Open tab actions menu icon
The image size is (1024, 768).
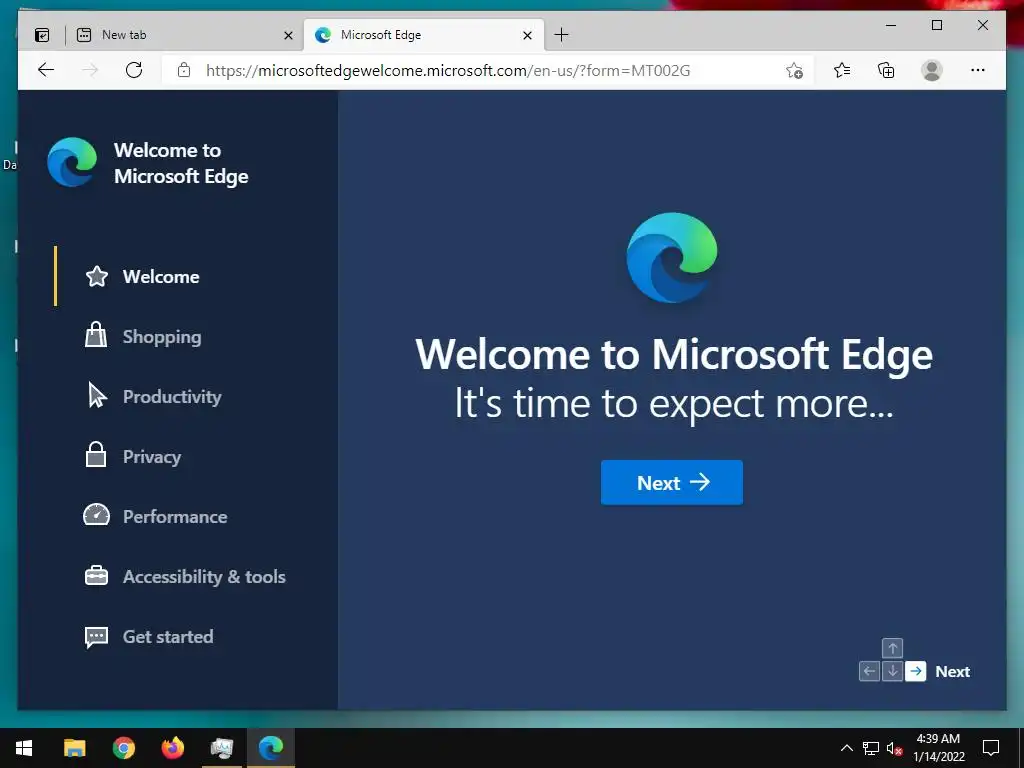(x=42, y=35)
